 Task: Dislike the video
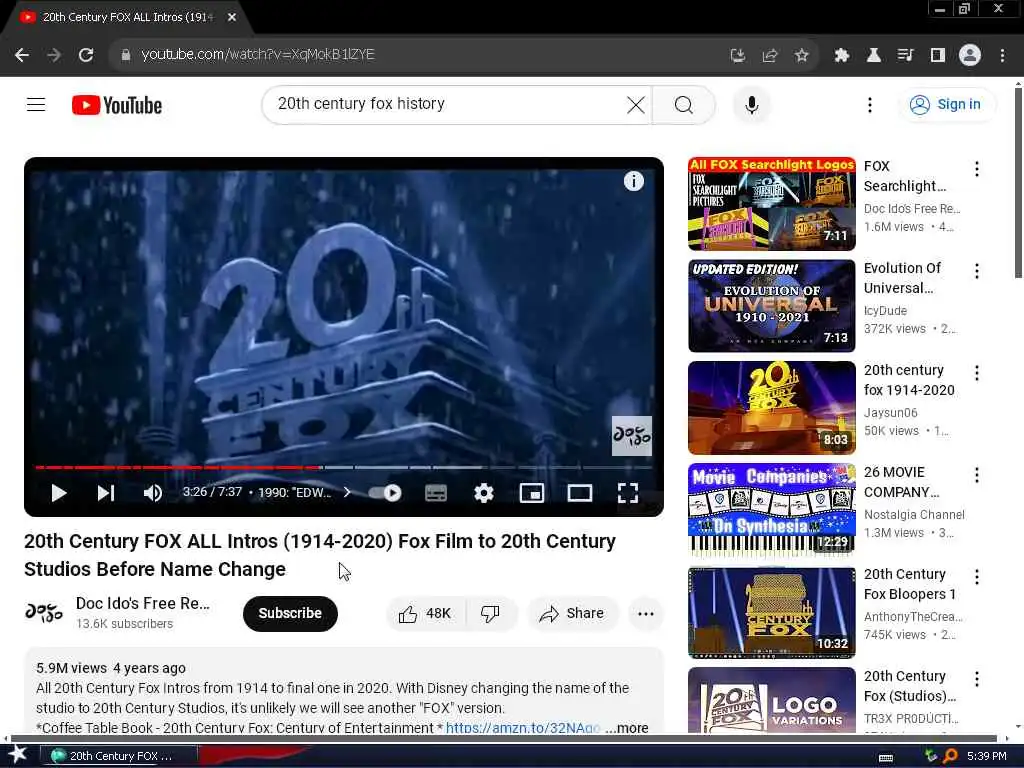pos(490,613)
